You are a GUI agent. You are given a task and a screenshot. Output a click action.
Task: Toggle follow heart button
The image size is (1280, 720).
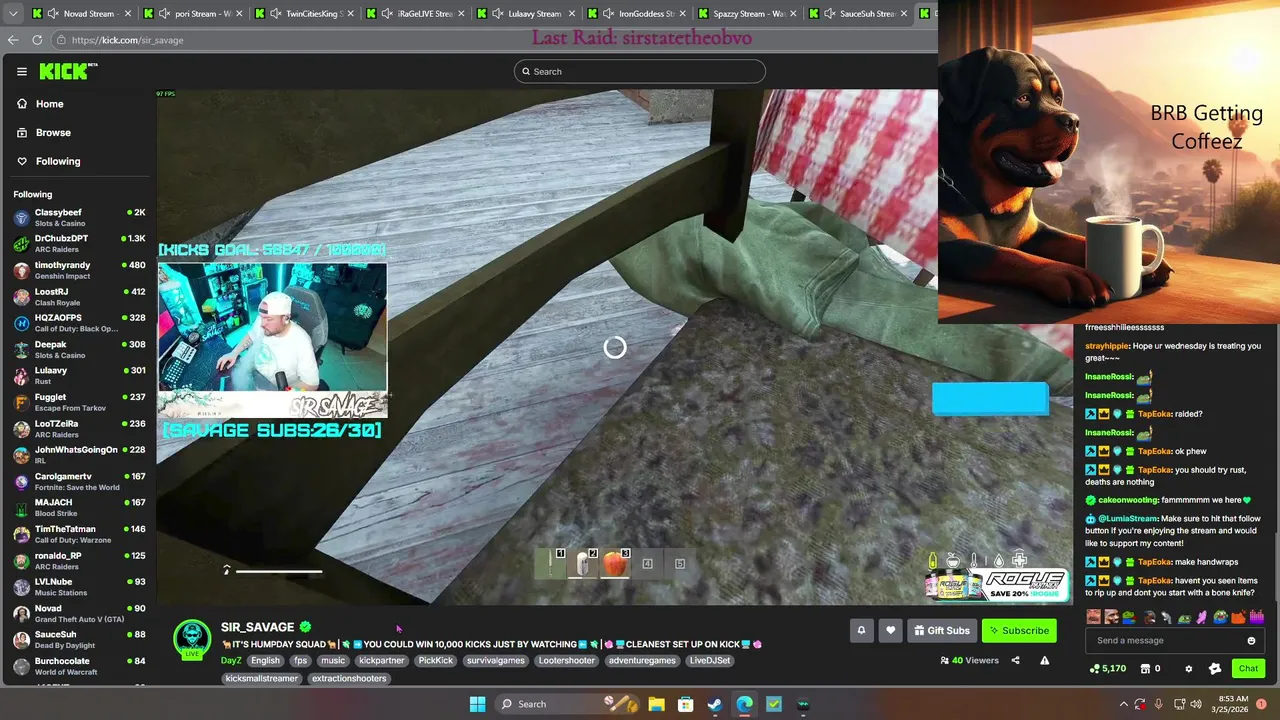pos(890,630)
